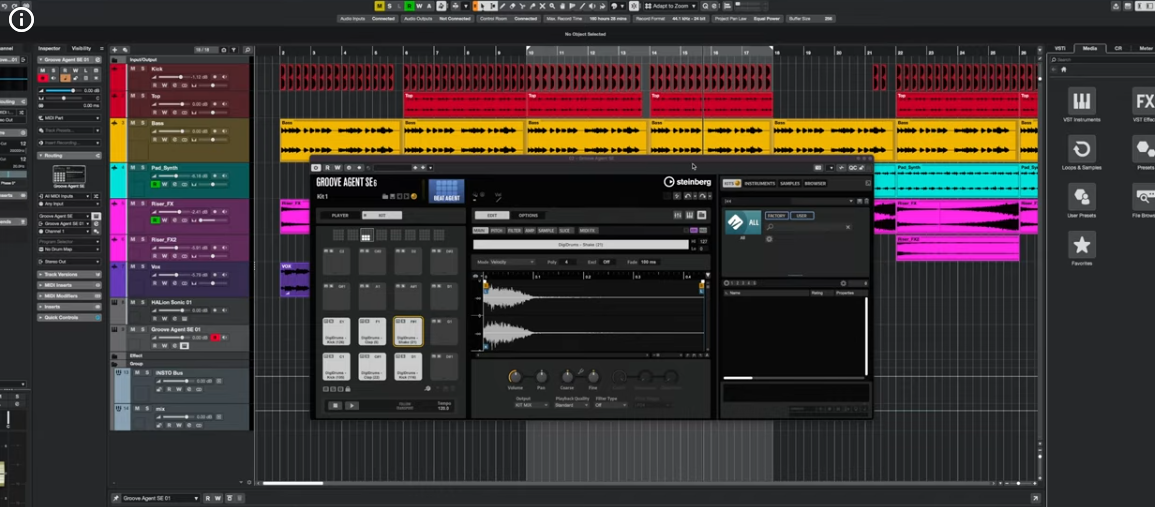Click the DigiDrums Shake pad F#1

tap(407, 332)
